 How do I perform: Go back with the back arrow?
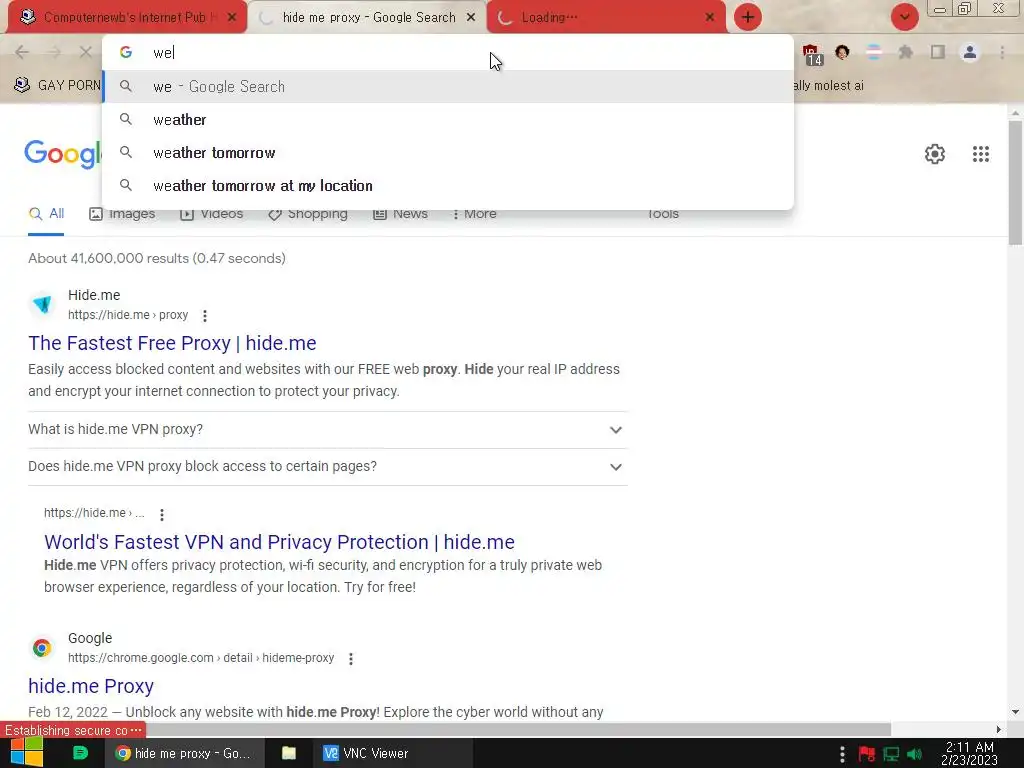(22, 52)
